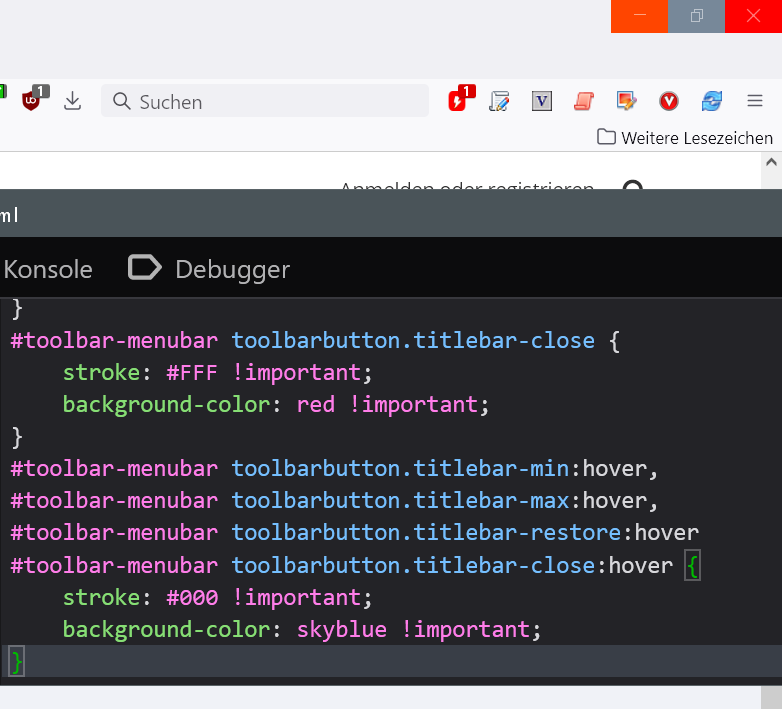Click the opening brace after titlebar-close:hover
The height and width of the screenshot is (709, 782).
(x=693, y=565)
